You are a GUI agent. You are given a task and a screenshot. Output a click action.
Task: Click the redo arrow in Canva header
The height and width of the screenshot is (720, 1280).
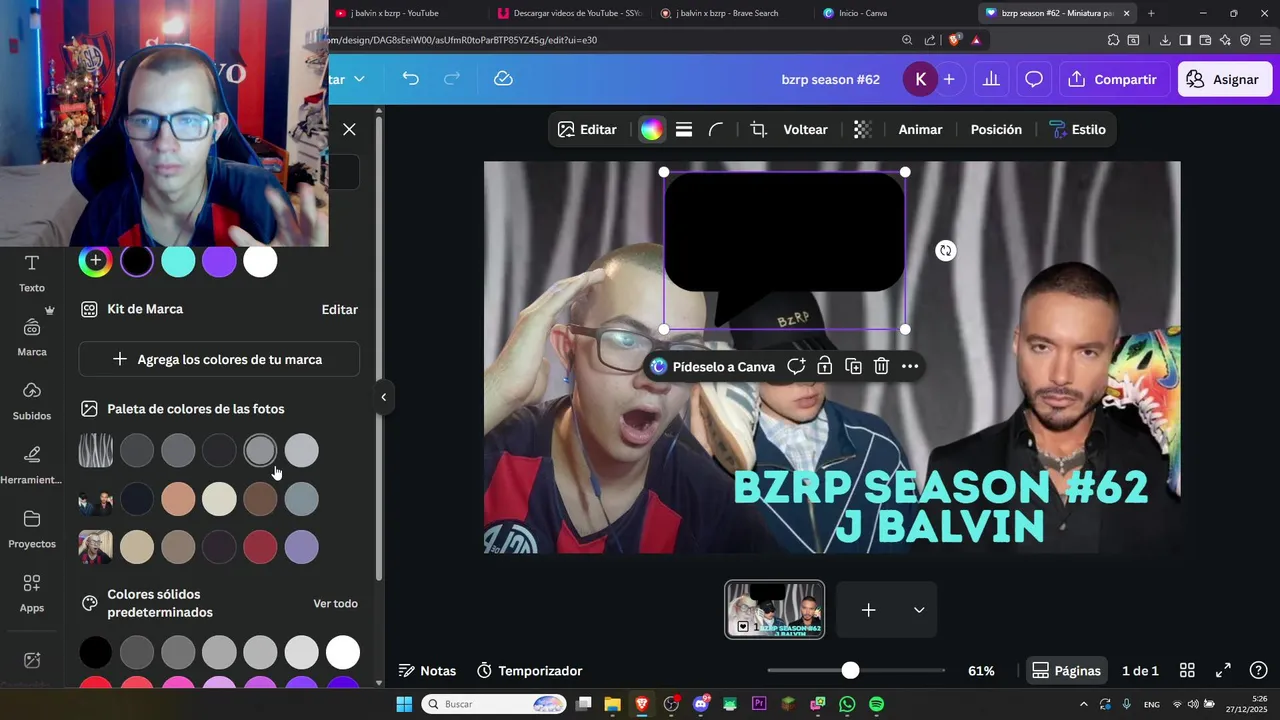click(452, 79)
